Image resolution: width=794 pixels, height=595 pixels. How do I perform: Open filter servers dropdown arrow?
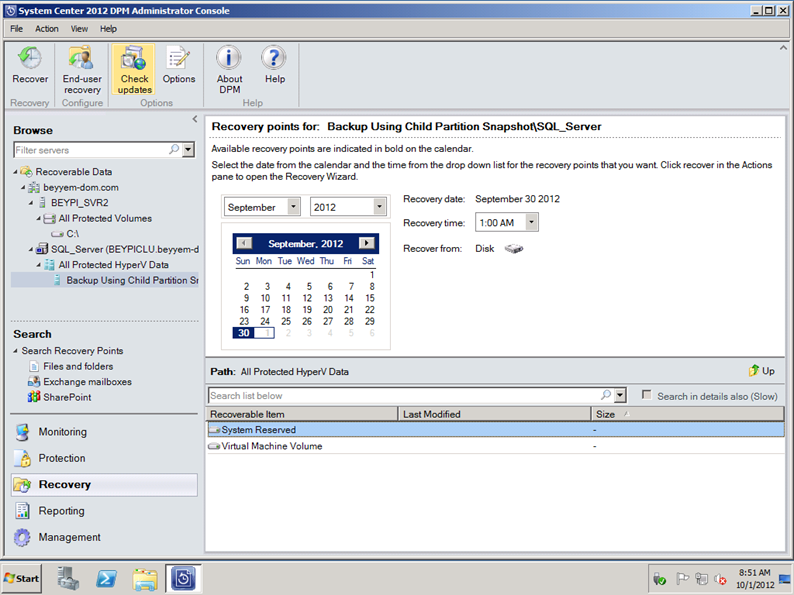[188, 150]
